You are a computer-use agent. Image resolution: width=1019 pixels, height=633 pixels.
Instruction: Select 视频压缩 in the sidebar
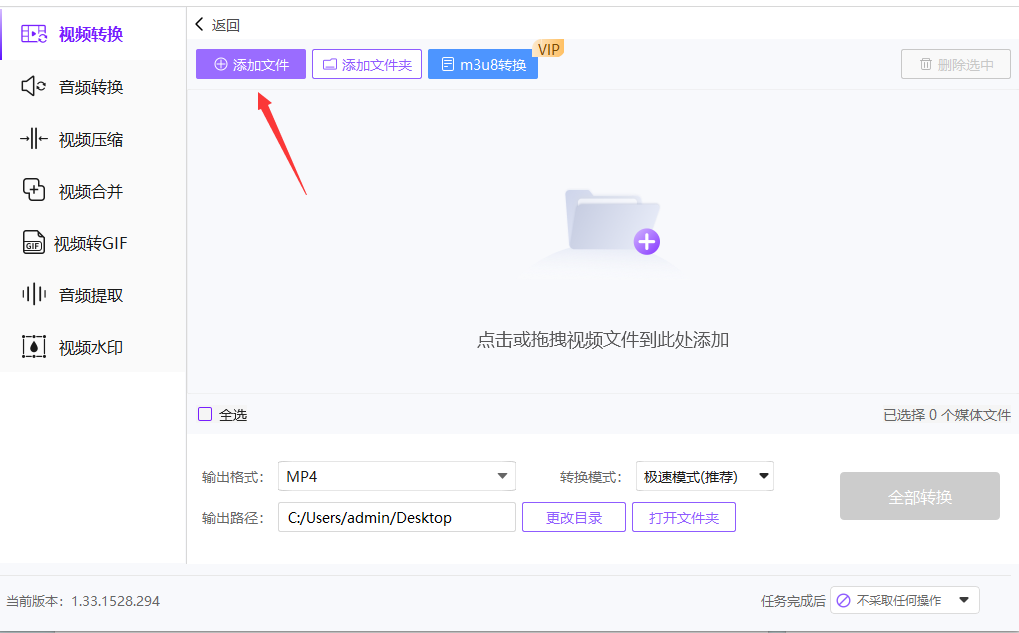(x=93, y=139)
